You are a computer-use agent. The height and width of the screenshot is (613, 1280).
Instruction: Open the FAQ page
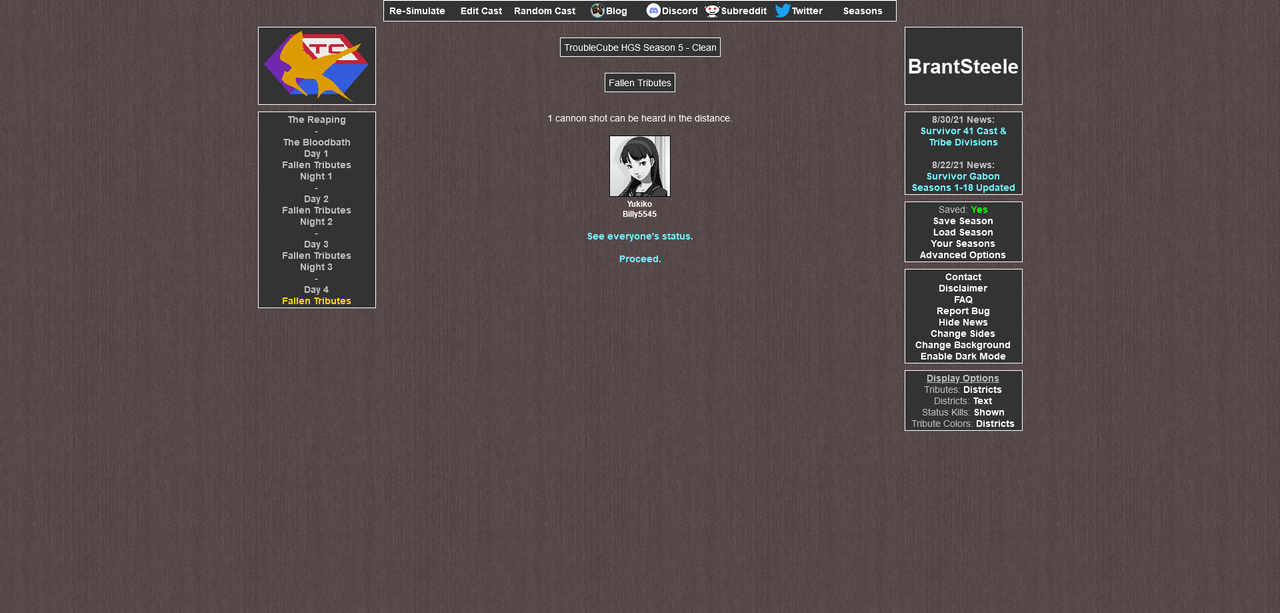(x=963, y=300)
